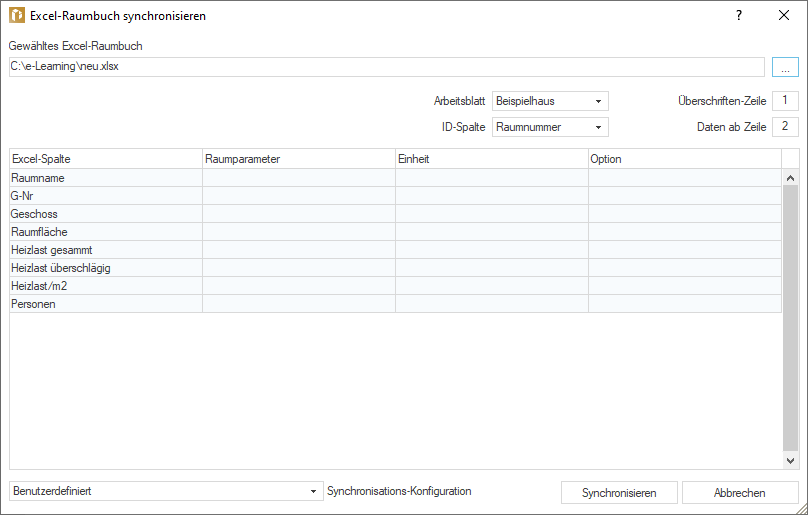
Task: Click the Einheit column header
Action: [492, 159]
